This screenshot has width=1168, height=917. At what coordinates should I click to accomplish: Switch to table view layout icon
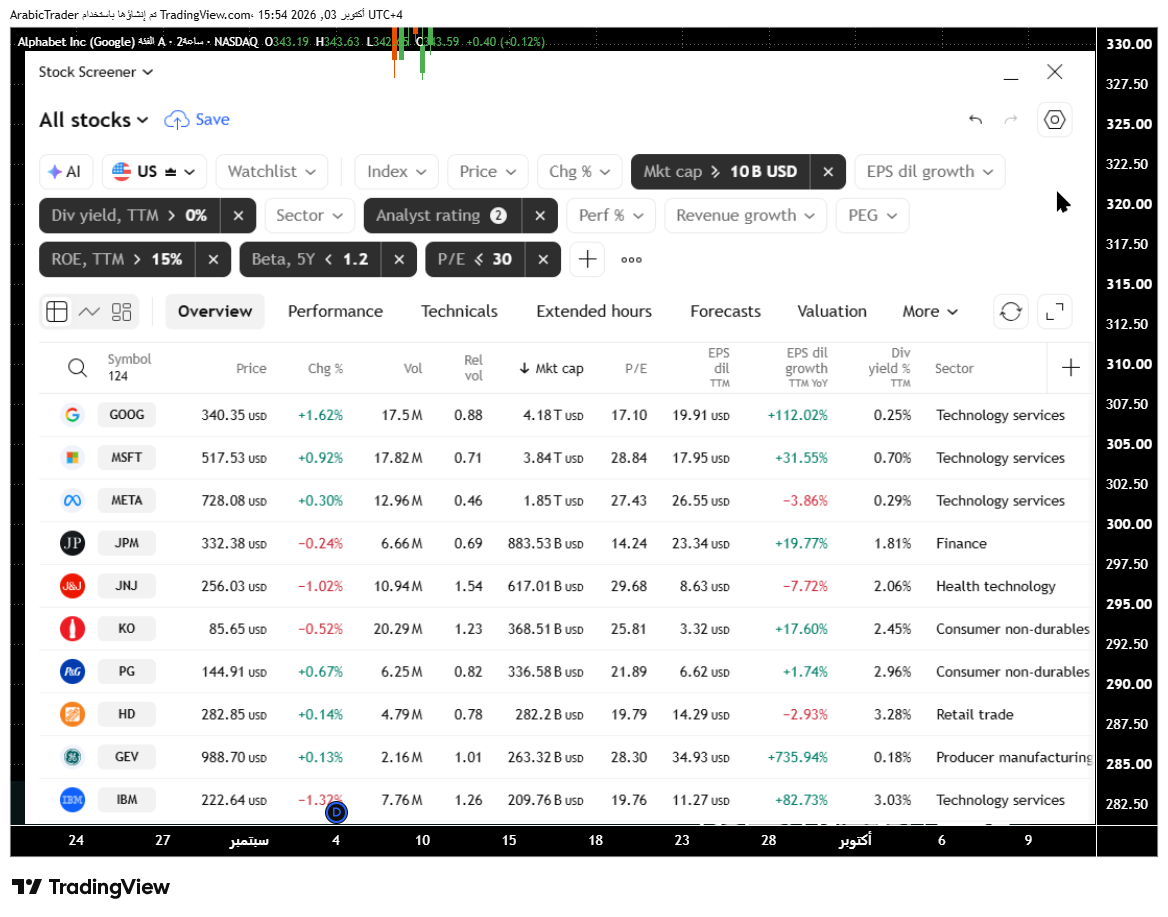57,311
